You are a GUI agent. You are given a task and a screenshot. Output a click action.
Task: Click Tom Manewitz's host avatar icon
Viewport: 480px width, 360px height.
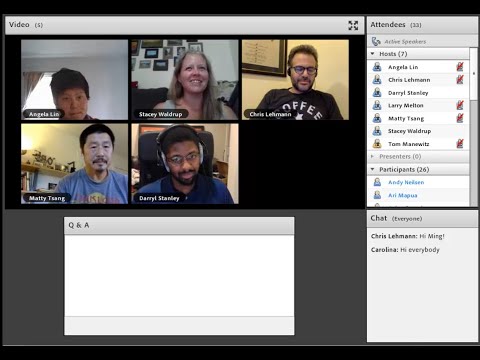pyautogui.click(x=377, y=144)
